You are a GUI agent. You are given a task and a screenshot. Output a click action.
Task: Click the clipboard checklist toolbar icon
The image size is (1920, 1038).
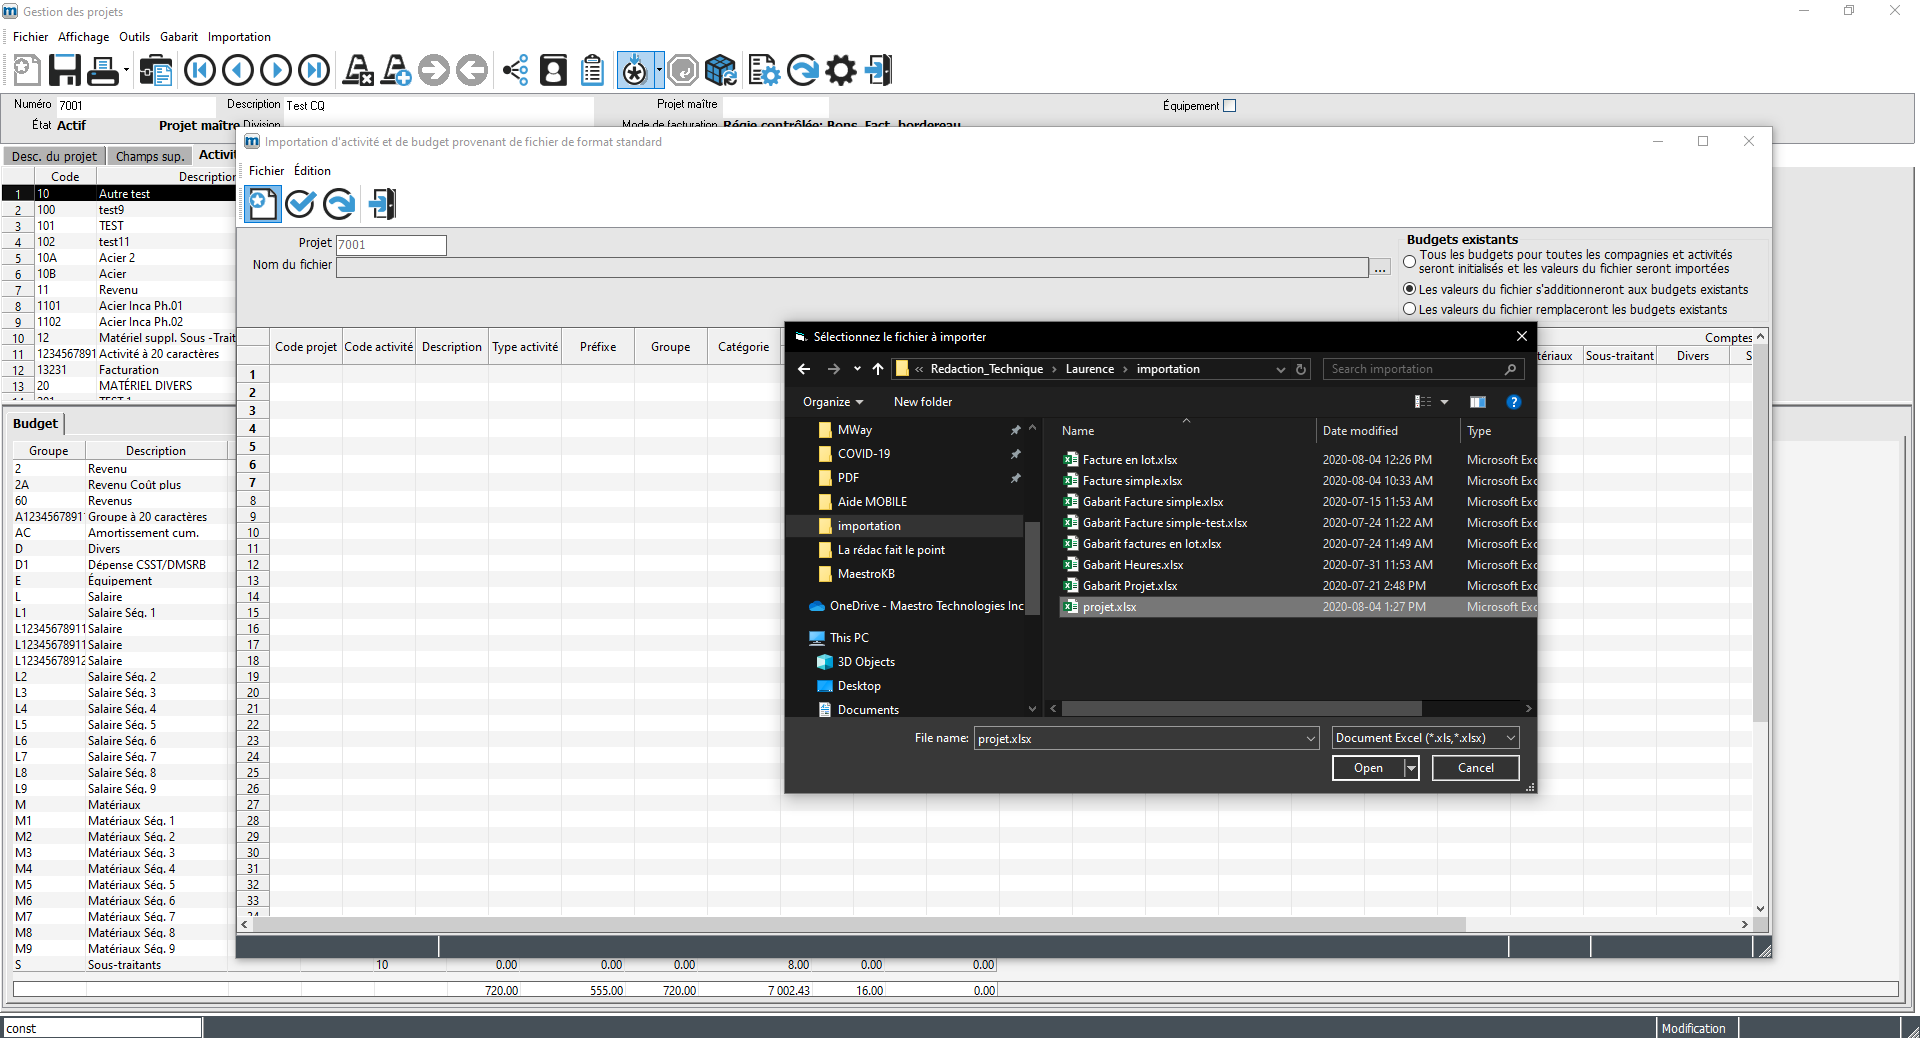[x=592, y=70]
